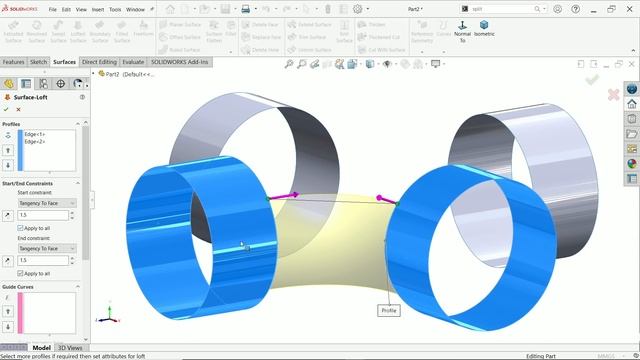Toggle start constraint Apply to all
Image resolution: width=640 pixels, height=360 pixels.
(20, 228)
